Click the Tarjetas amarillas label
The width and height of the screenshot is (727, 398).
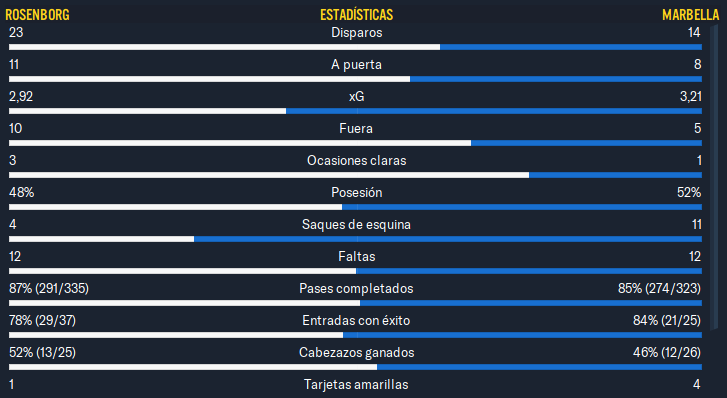tap(356, 385)
